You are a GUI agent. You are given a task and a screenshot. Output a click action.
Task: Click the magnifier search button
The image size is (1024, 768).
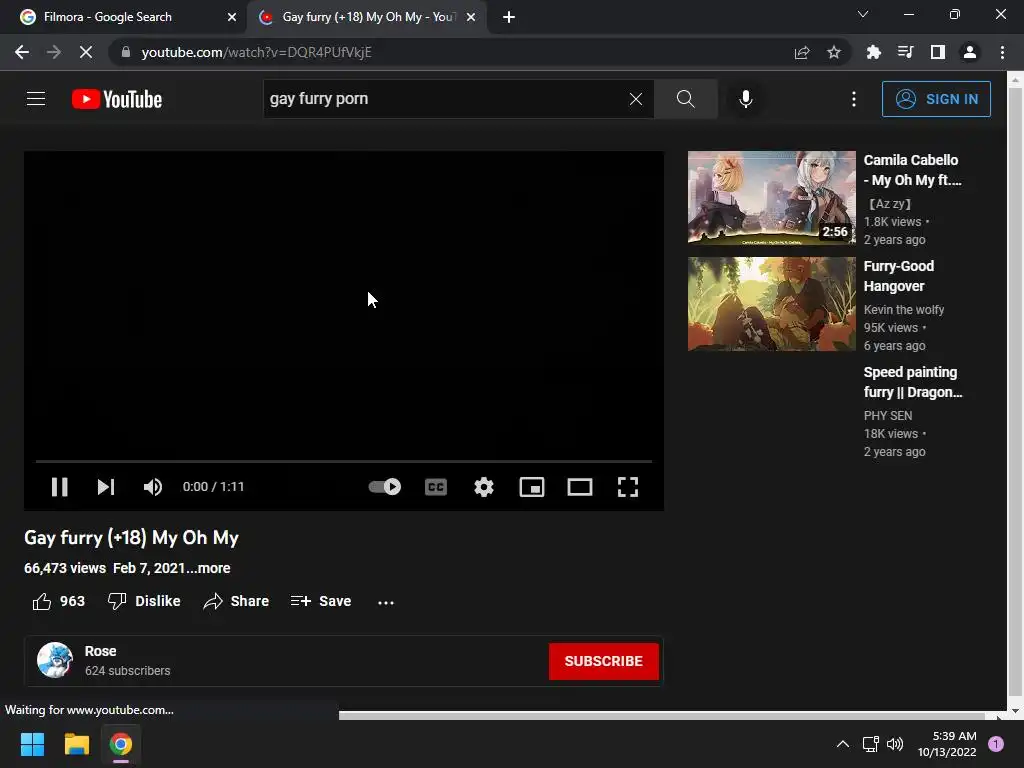685,99
